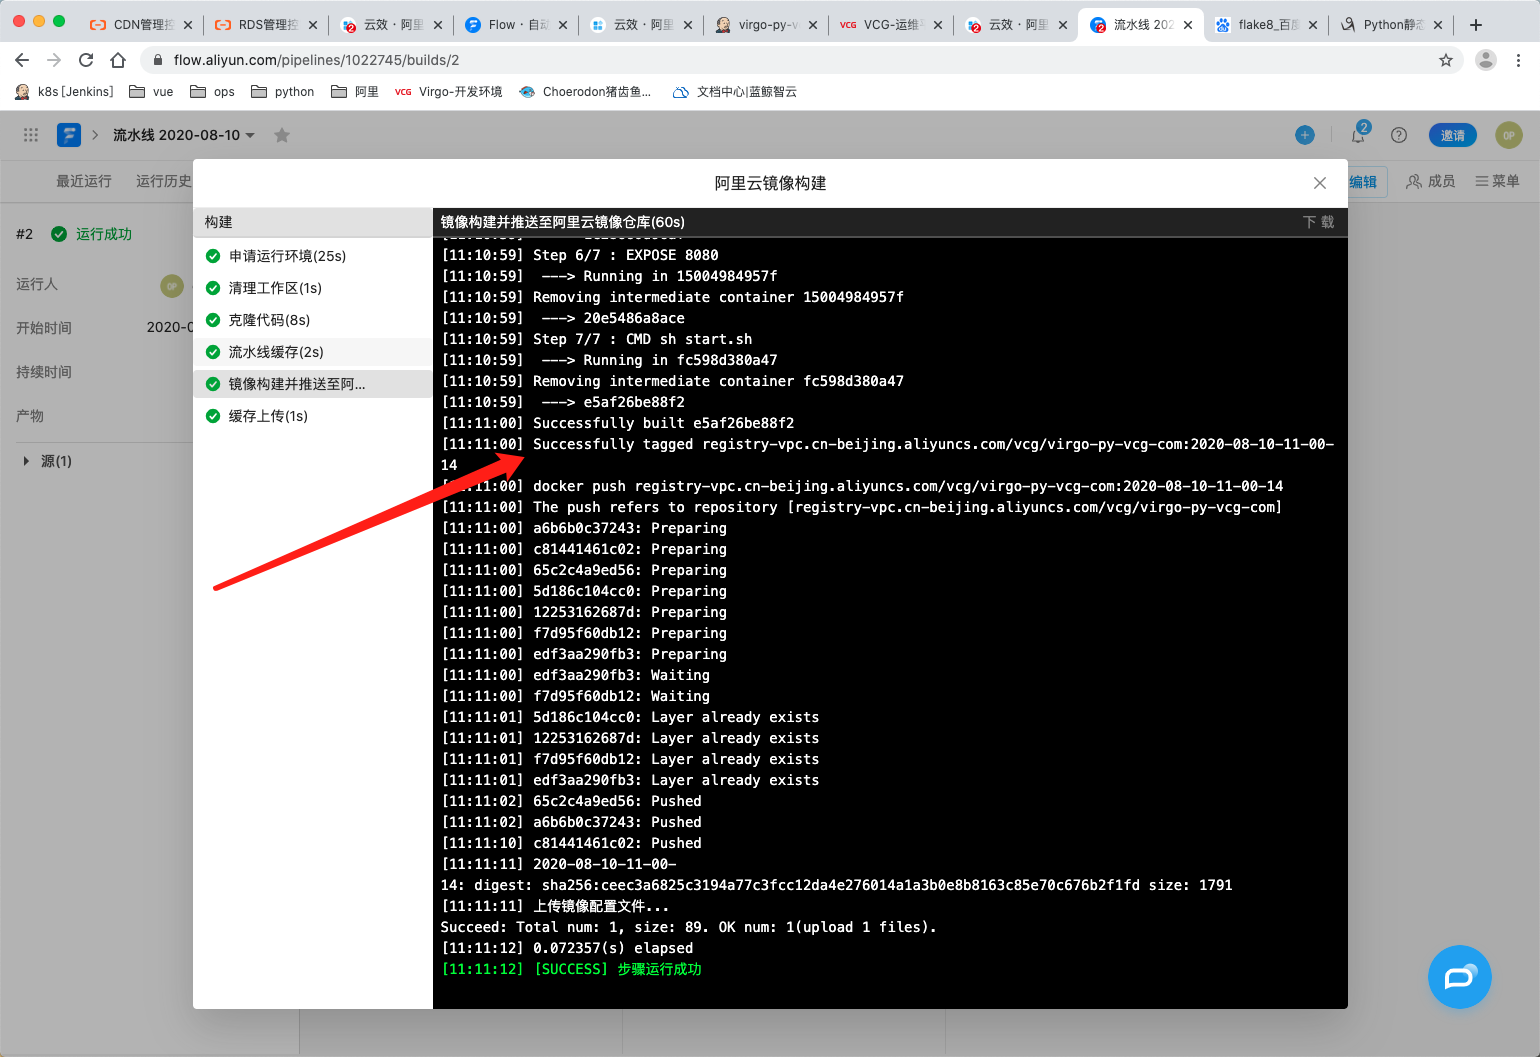Switch to the Python静态 tab
The height and width of the screenshot is (1057, 1540).
pyautogui.click(x=1389, y=25)
